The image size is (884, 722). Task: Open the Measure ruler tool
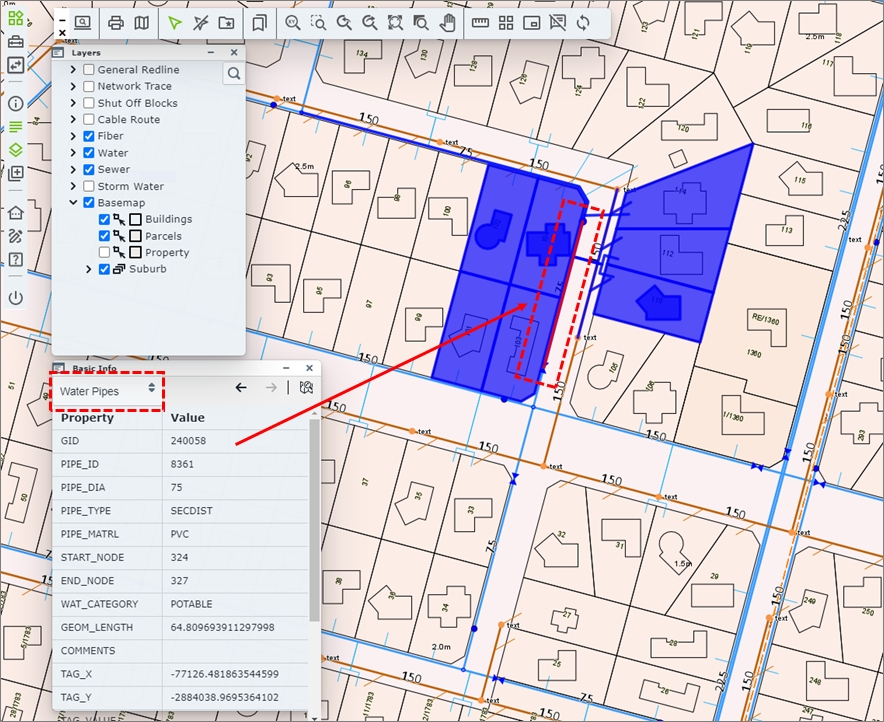tap(480, 23)
